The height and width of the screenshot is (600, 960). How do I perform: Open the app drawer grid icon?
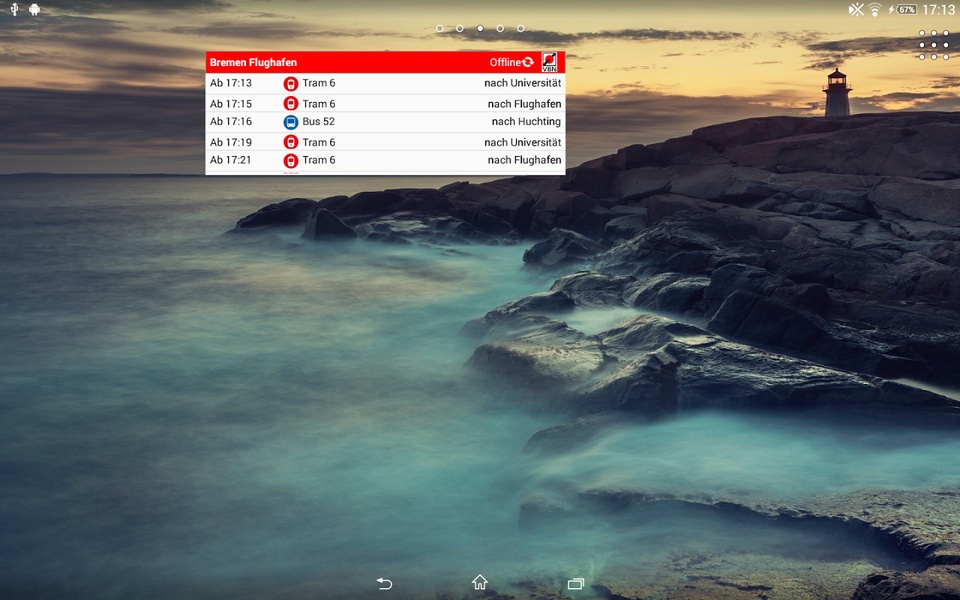pos(934,45)
